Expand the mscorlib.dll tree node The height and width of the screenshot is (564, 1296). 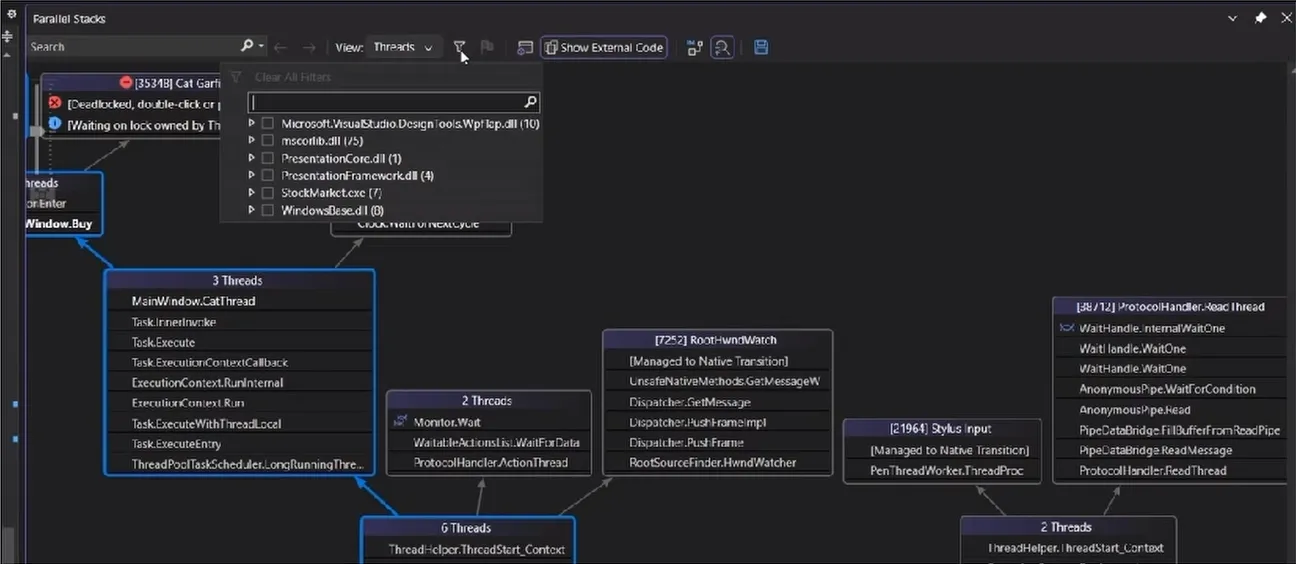coord(252,141)
